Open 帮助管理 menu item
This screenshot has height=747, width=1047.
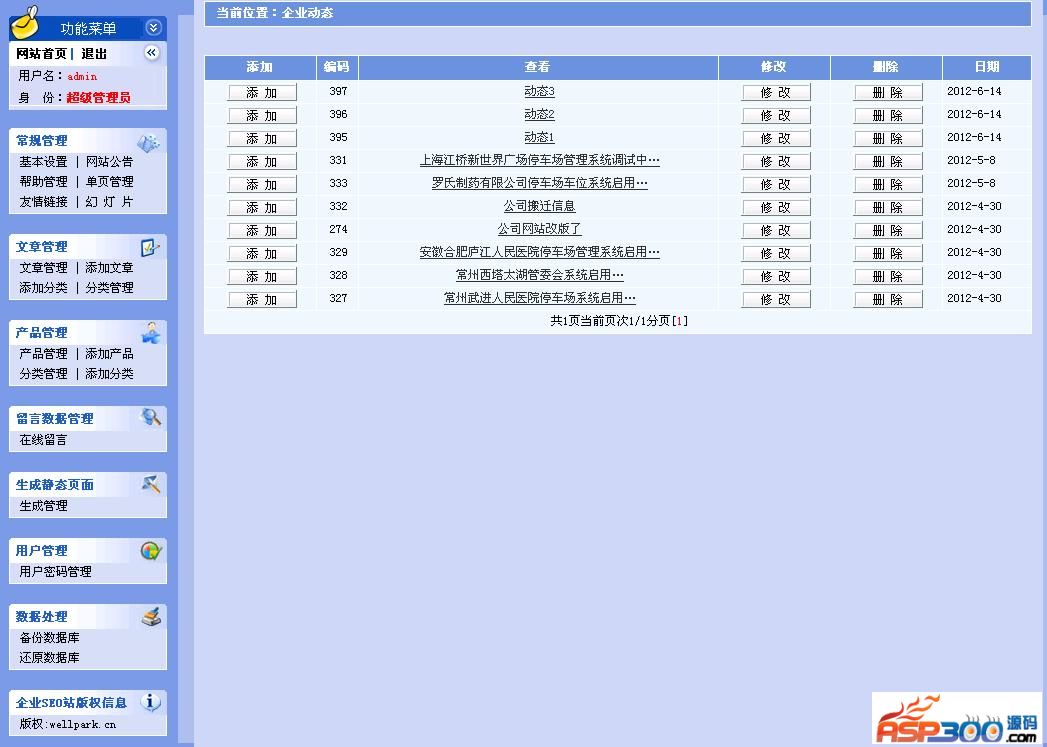click(x=43, y=182)
